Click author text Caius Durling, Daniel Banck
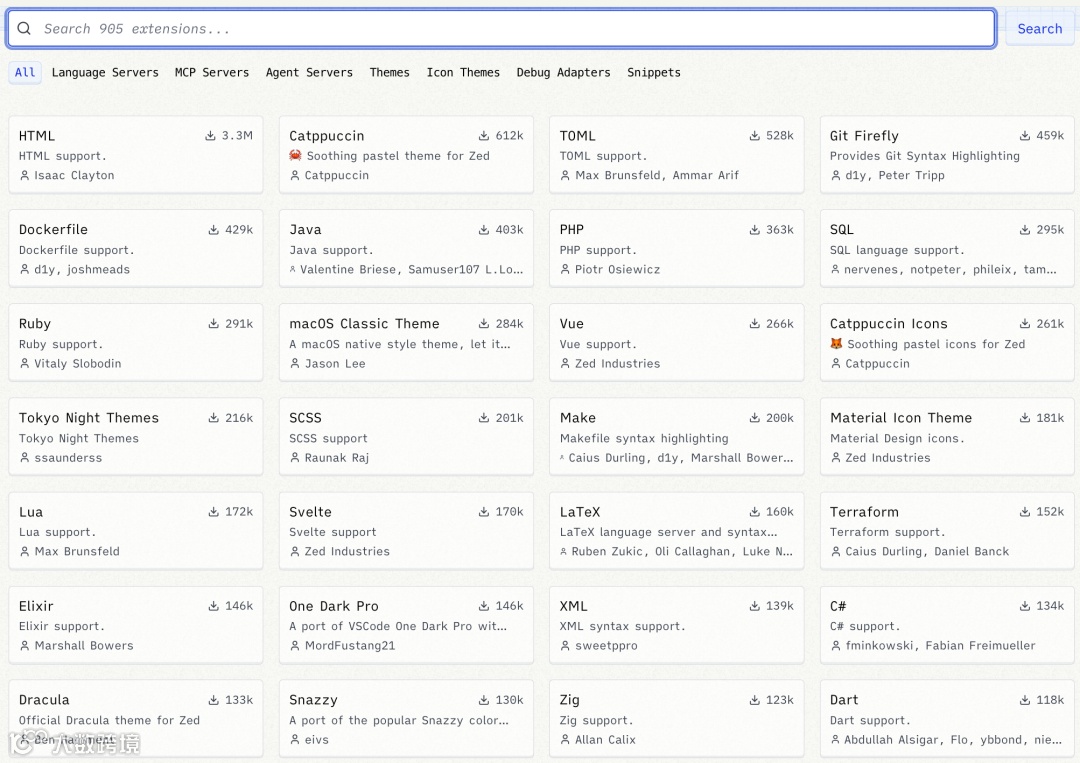1080x763 pixels. [927, 552]
